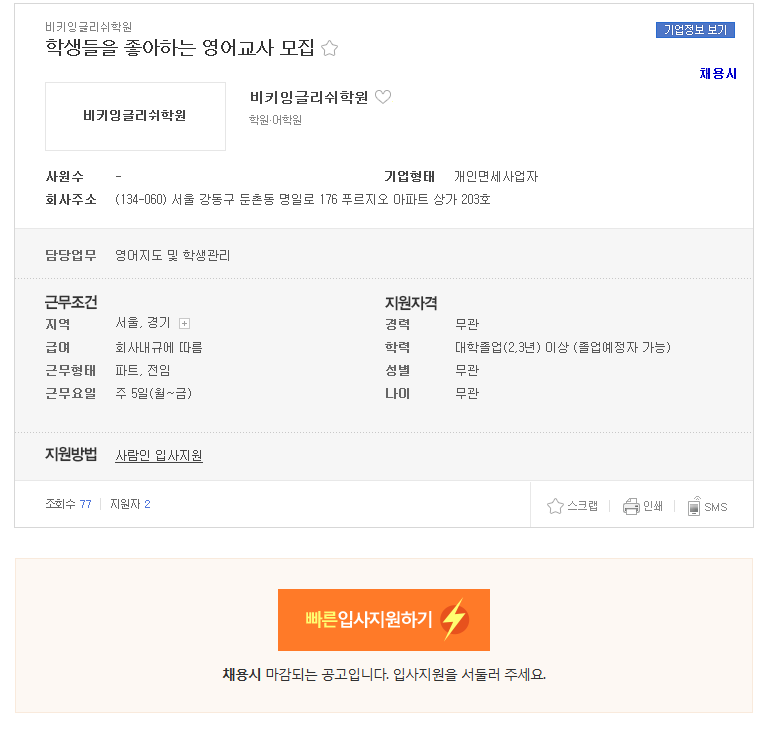Click the job title 학생들을 좋아하는 영어교사 모집

[x=180, y=48]
